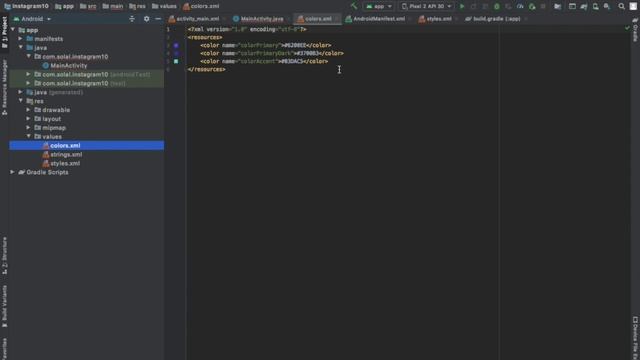Place cursor on the </resources> closing tag line

click(207, 69)
